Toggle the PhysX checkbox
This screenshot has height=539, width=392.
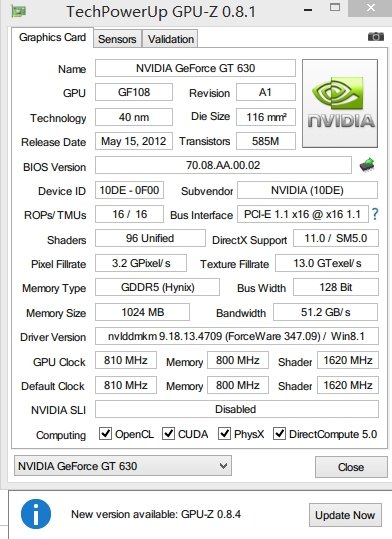(224, 434)
